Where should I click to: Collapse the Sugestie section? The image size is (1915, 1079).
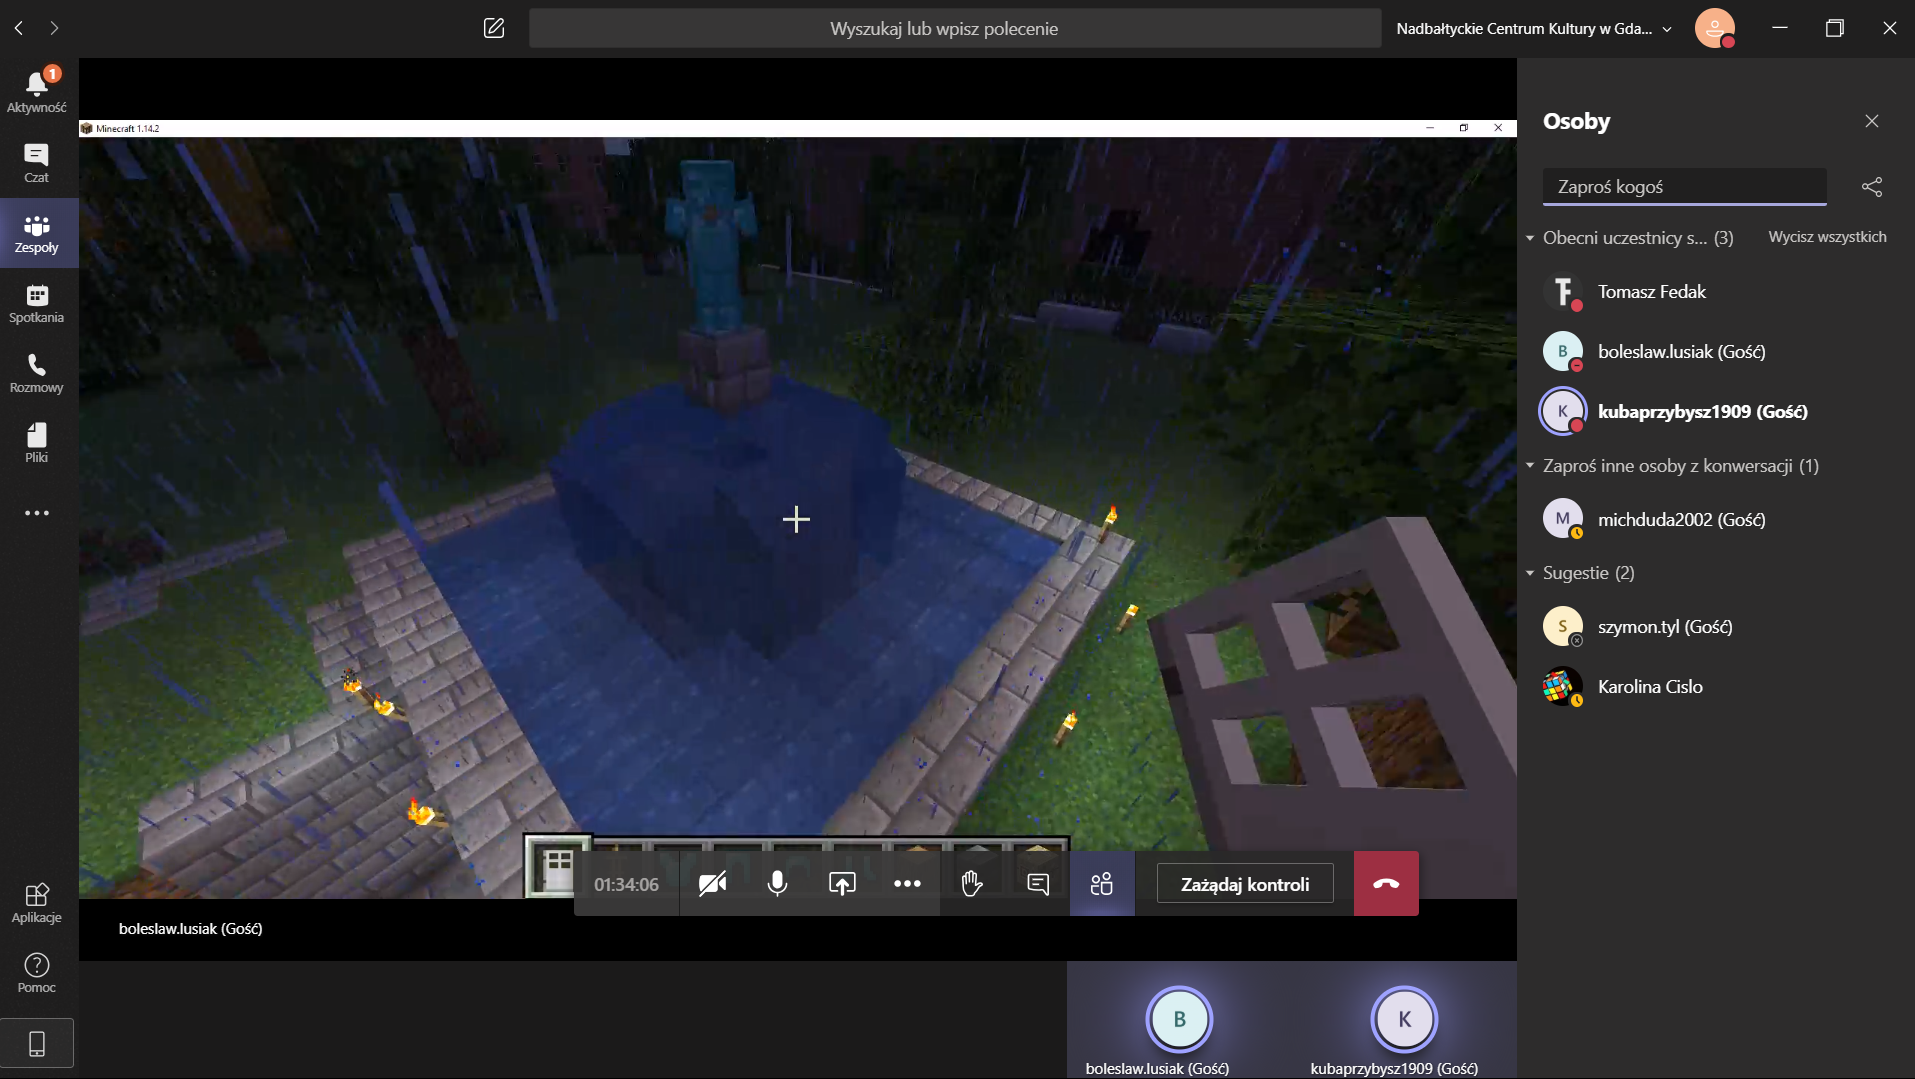pos(1530,573)
